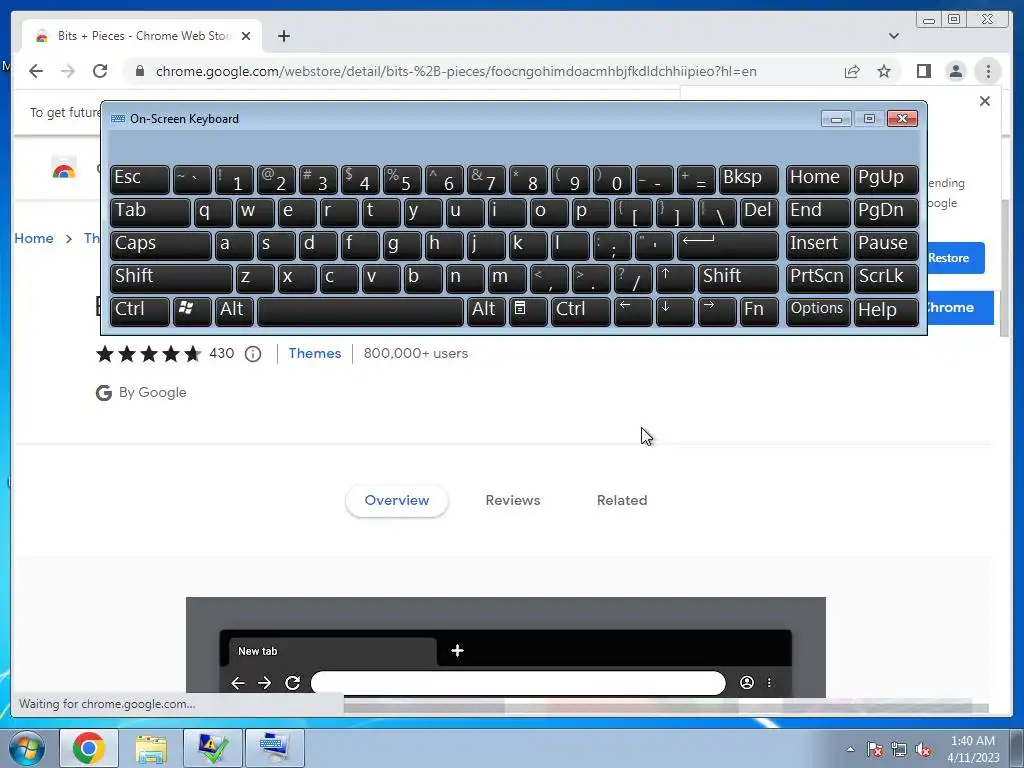
Task: Open the Windows Start button
Action: click(x=26, y=748)
